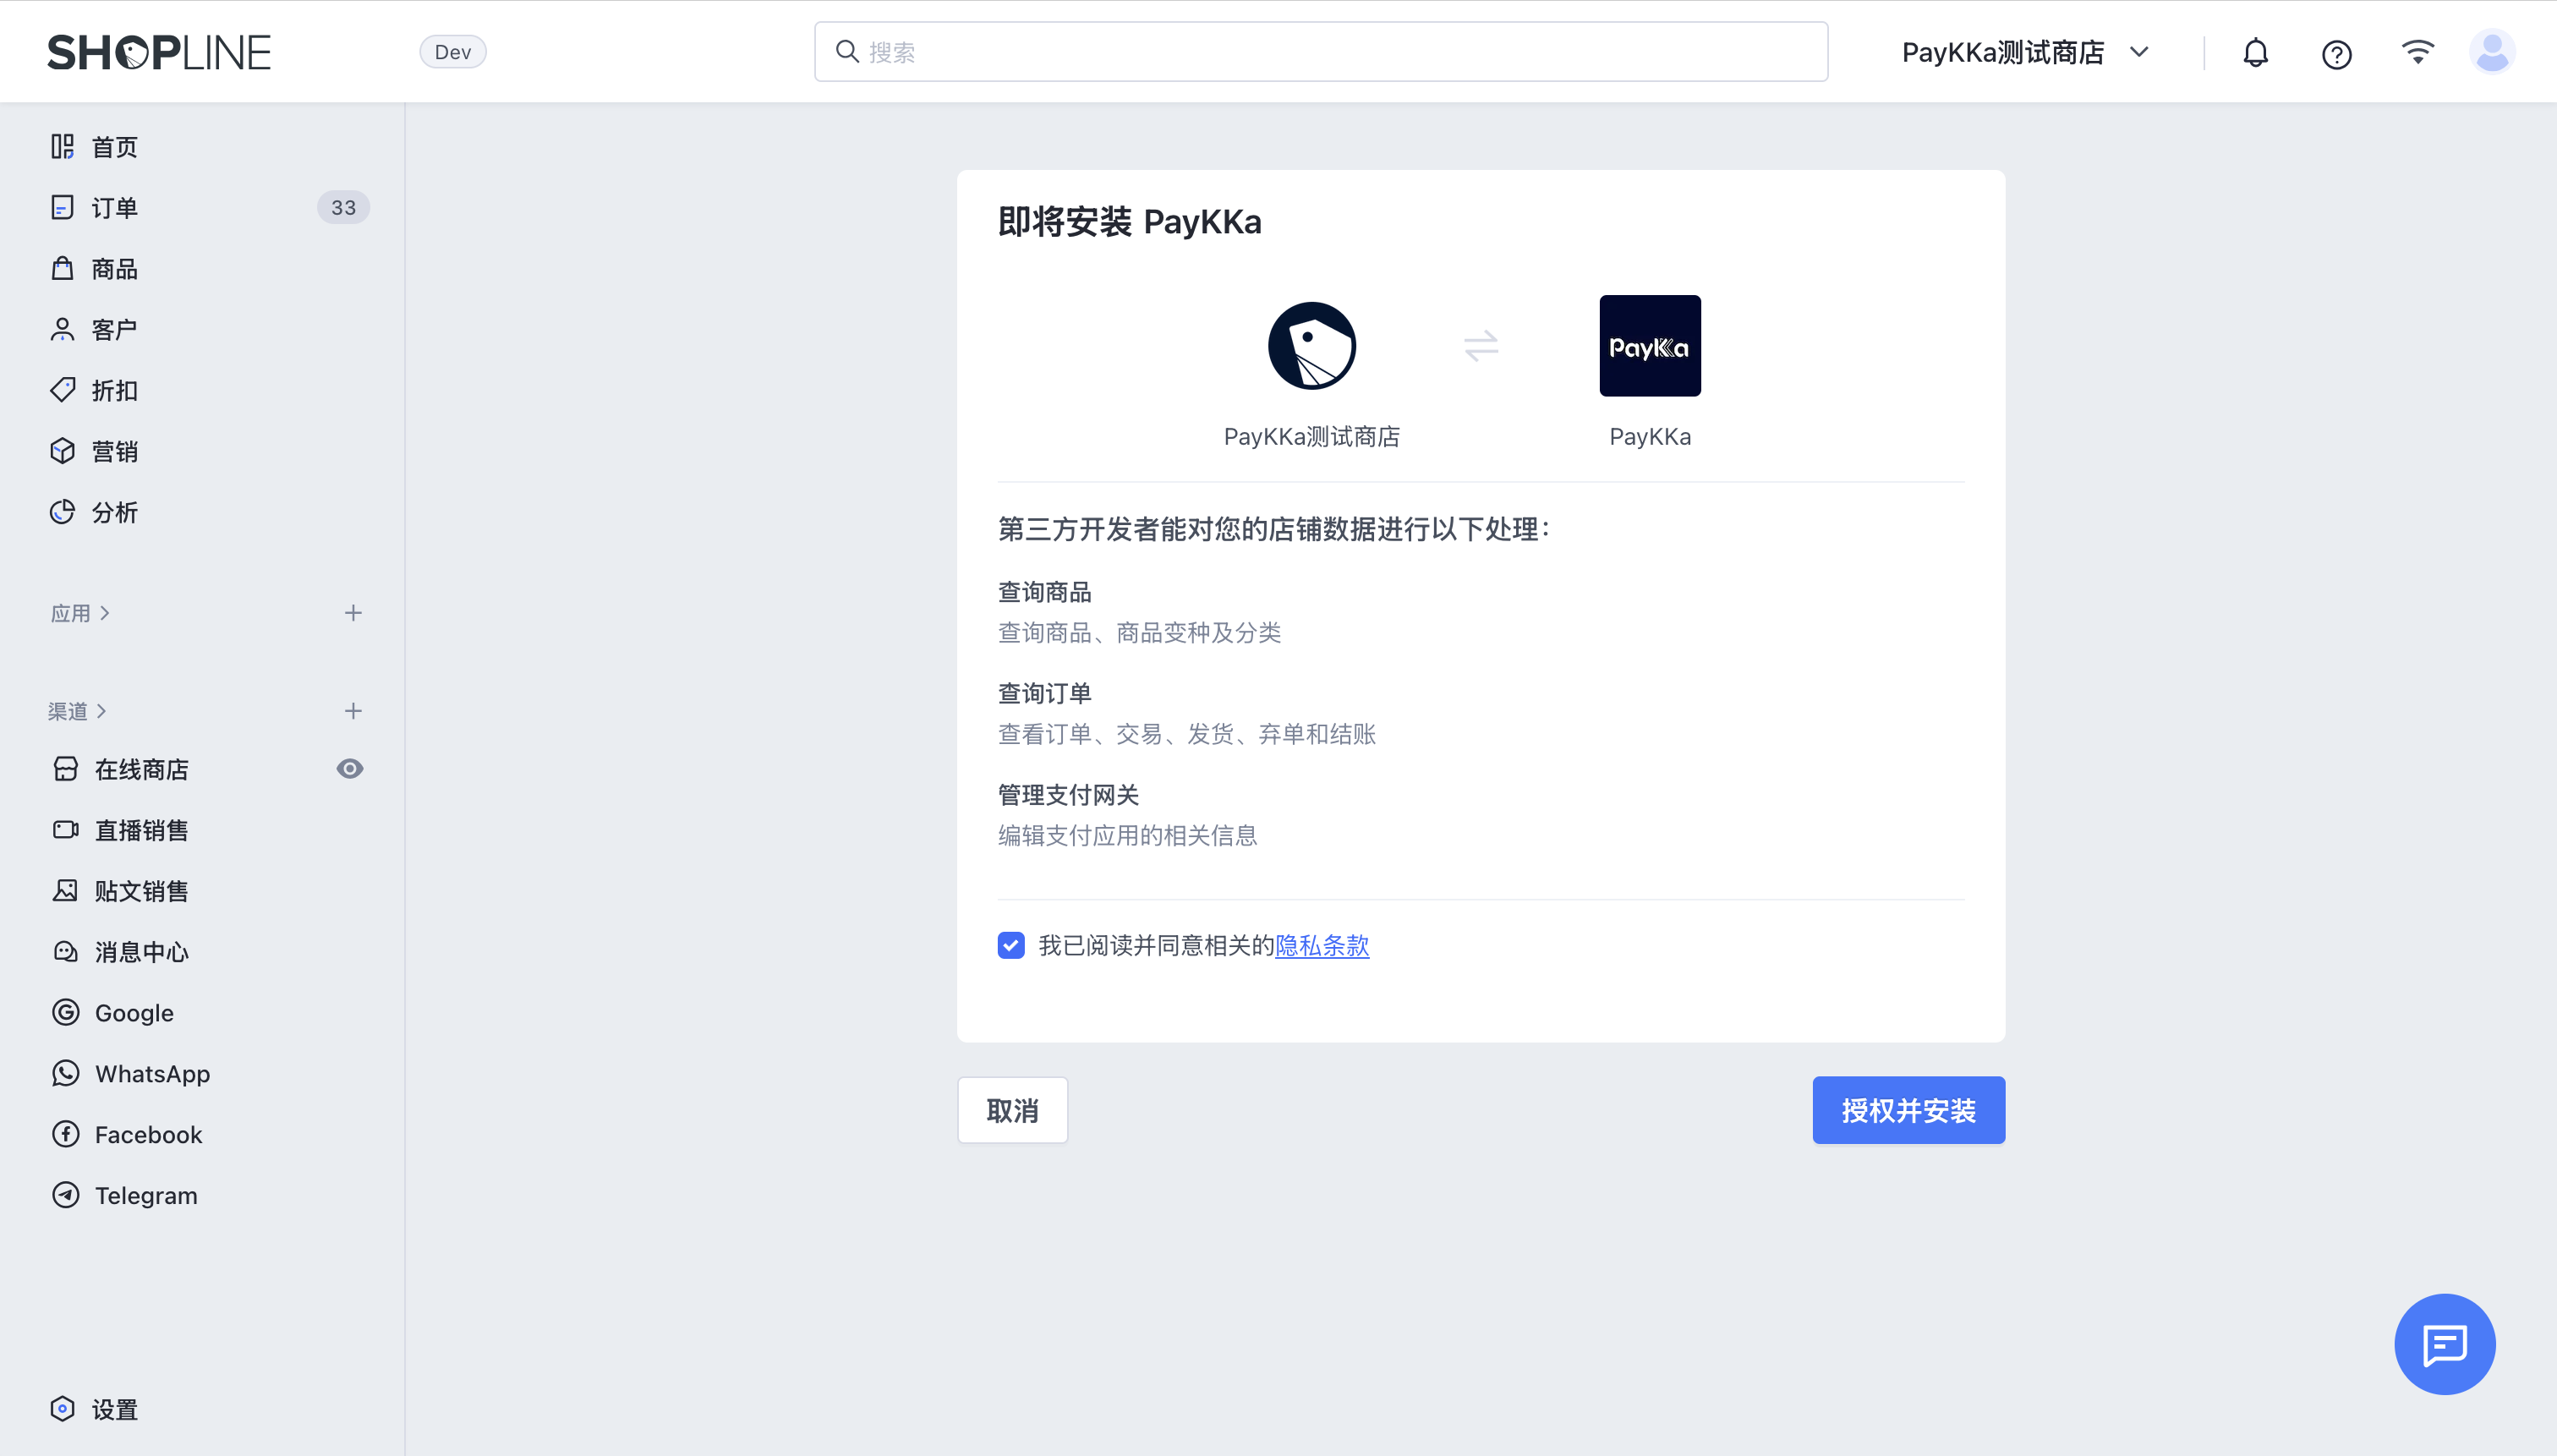Click text 查看订单、交易、发货、弃单和结账

pos(1186,734)
